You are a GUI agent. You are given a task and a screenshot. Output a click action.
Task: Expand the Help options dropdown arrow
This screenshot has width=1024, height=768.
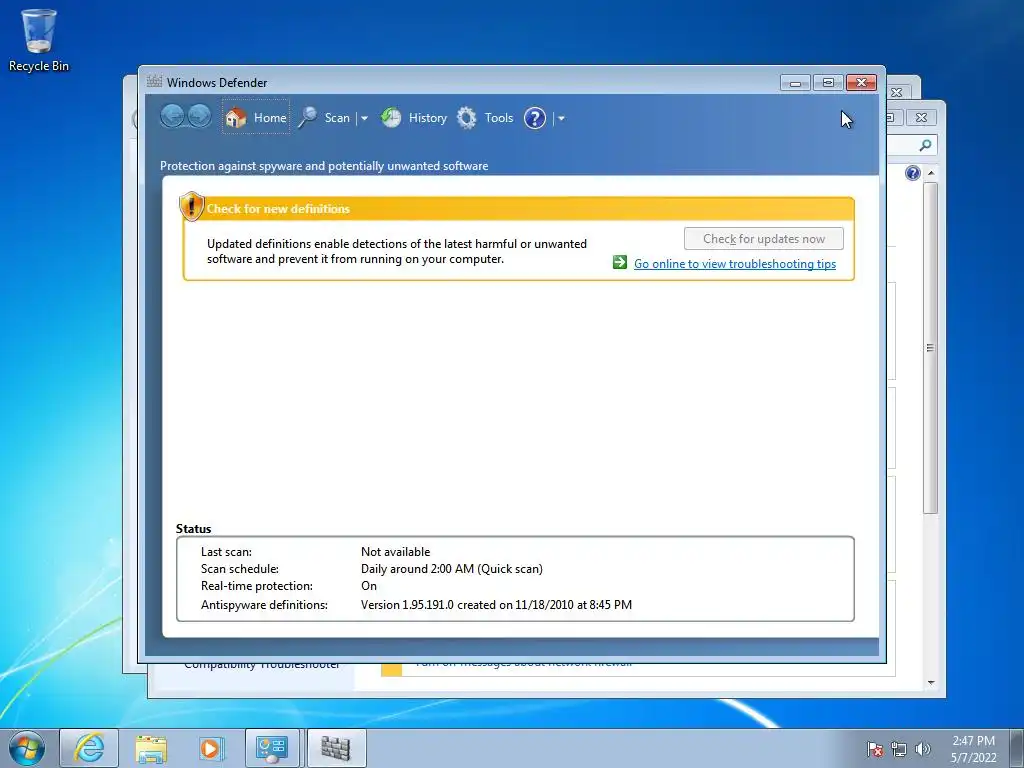[561, 118]
